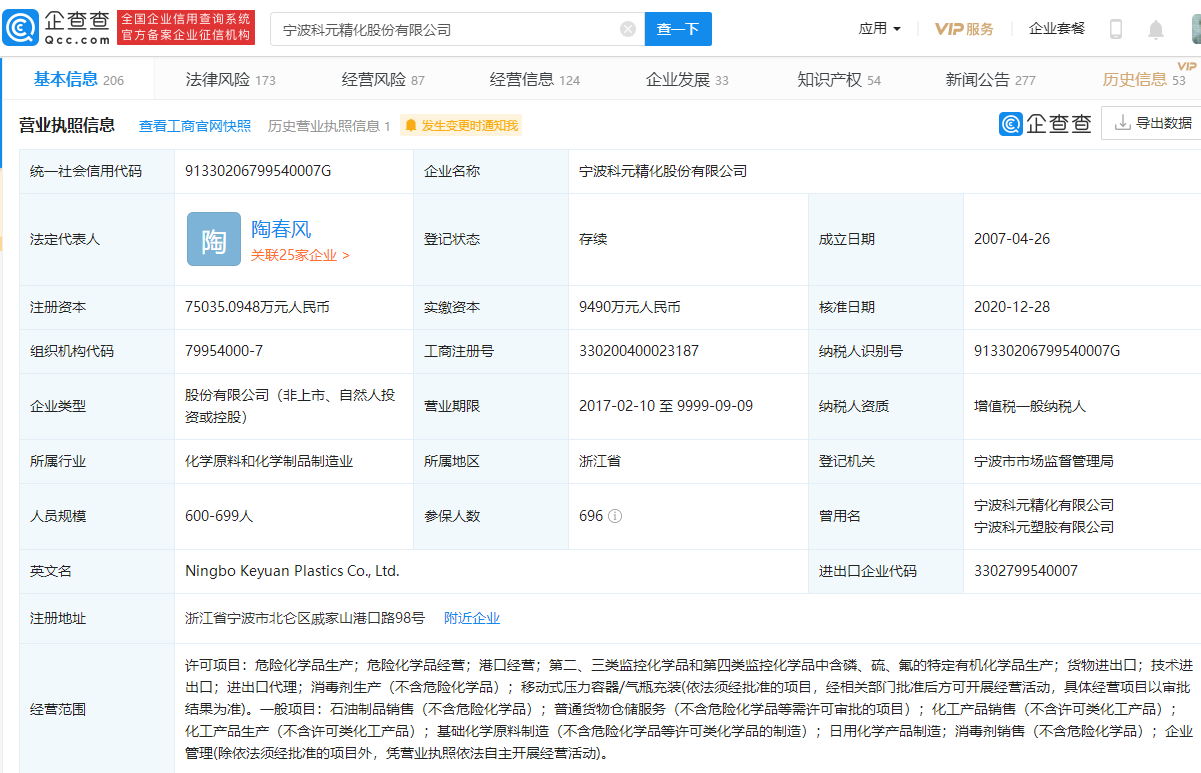Click the 全国企业信用查询系统 red banner
Image resolution: width=1201 pixels, height=773 pixels.
(186, 28)
